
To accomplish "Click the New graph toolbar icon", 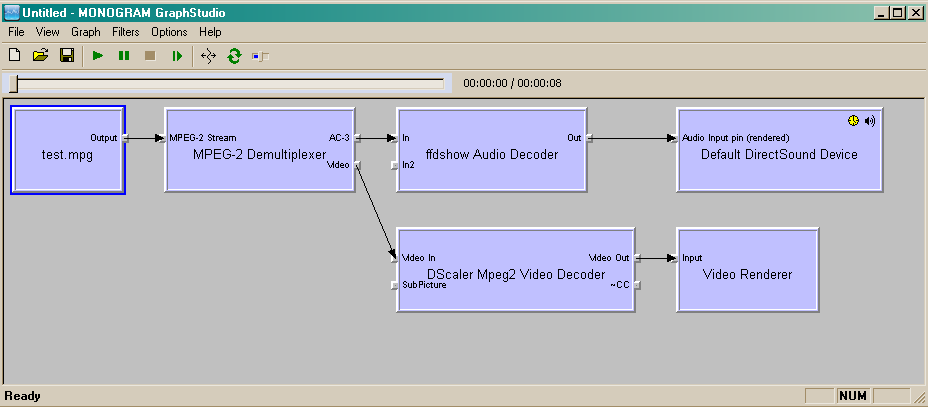I will 14,56.
